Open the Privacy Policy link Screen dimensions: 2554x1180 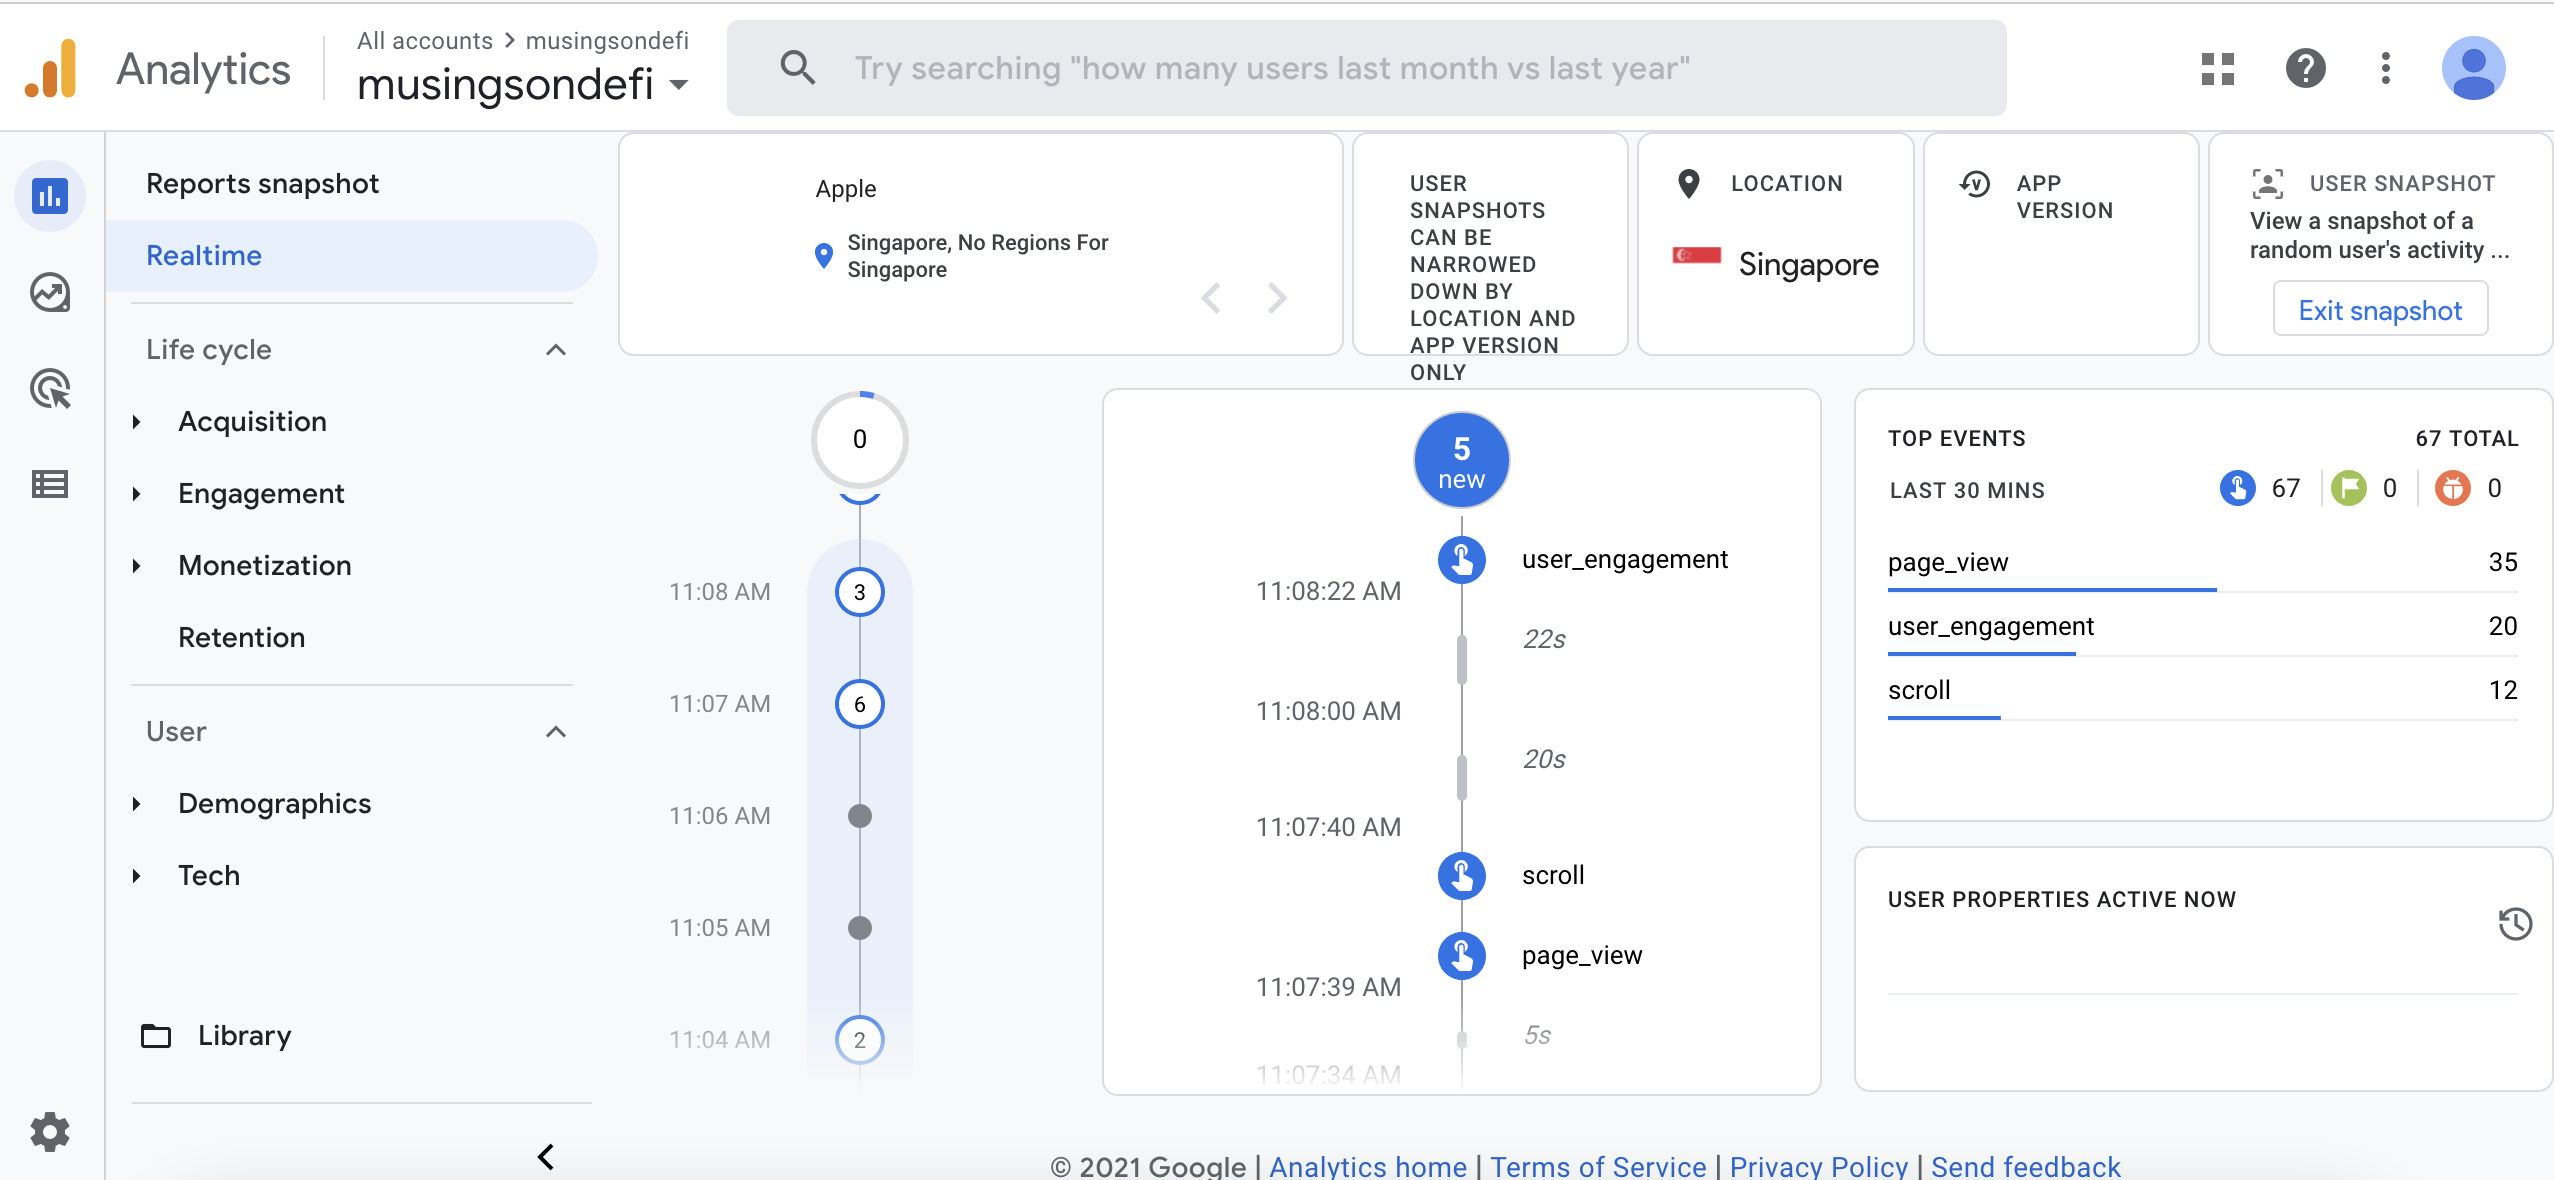1818,1166
